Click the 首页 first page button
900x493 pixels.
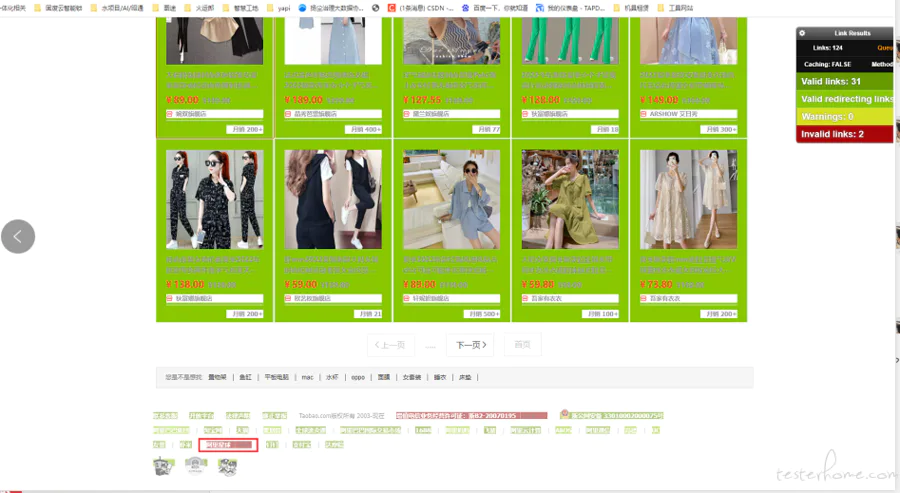522,344
